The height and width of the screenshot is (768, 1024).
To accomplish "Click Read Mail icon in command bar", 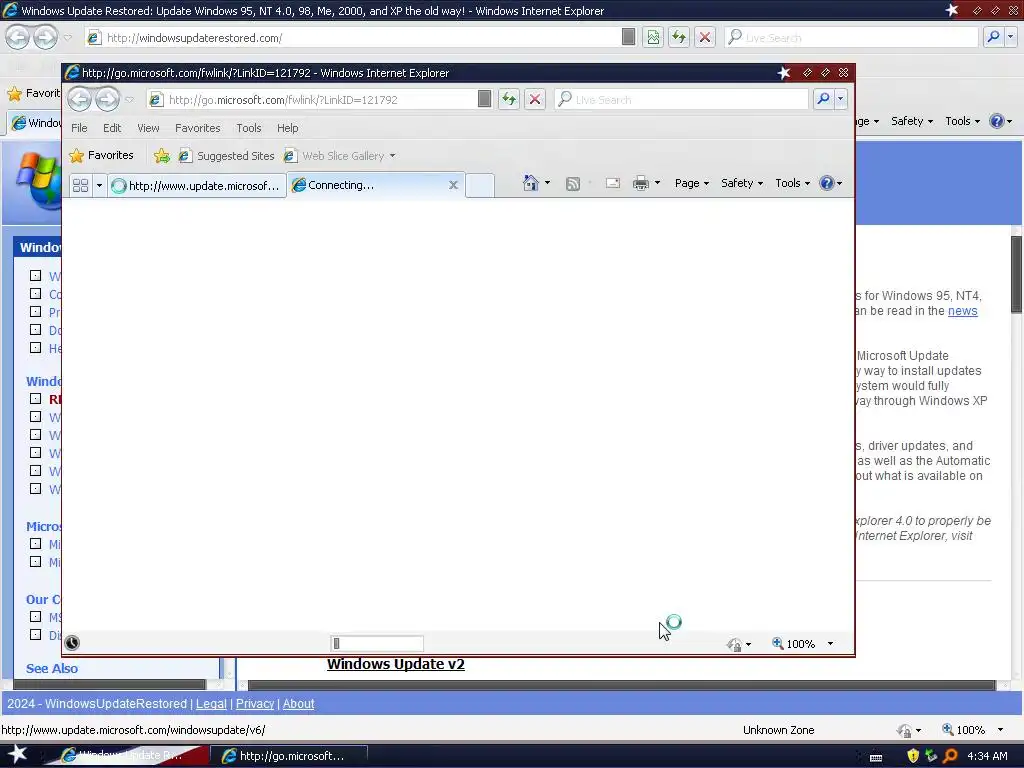I will click(613, 184).
